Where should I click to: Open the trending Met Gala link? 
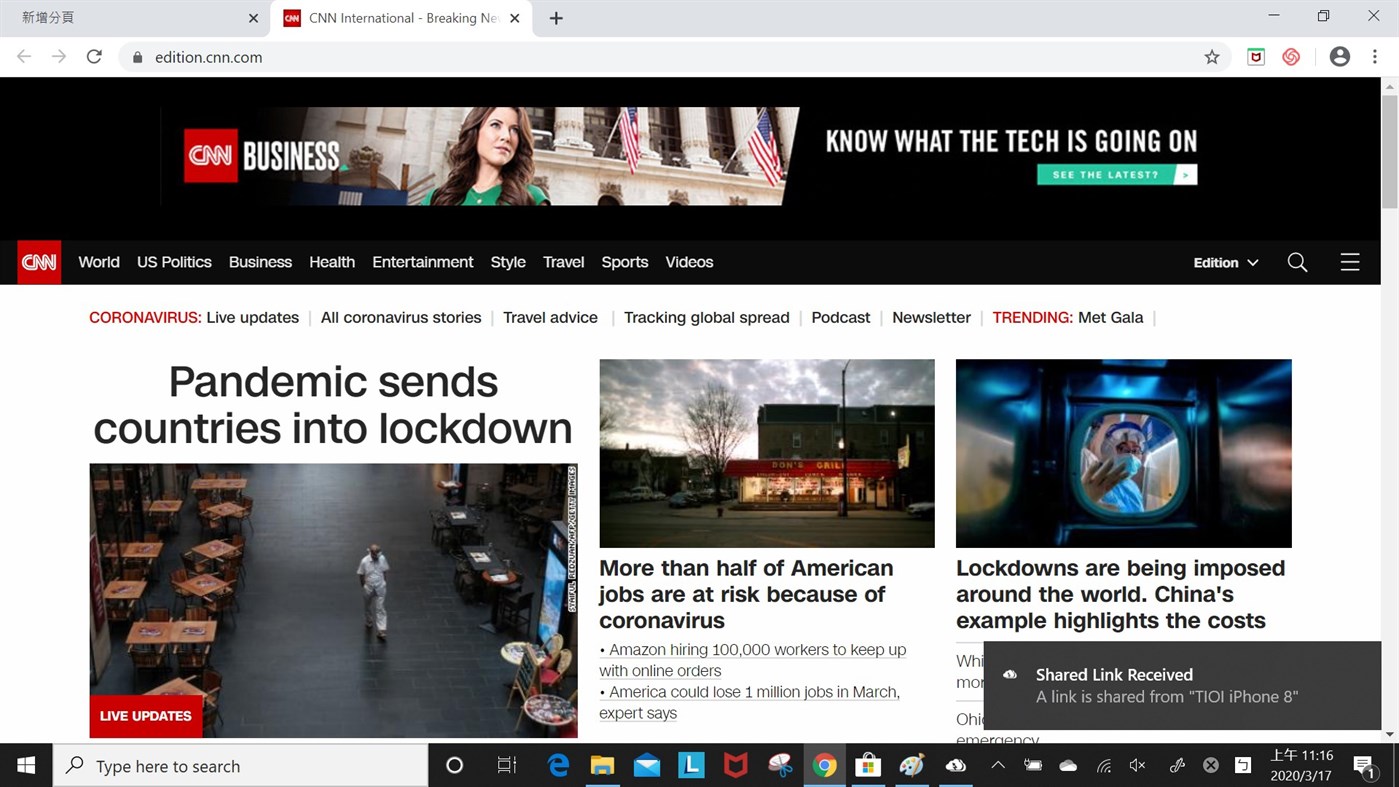1110,317
